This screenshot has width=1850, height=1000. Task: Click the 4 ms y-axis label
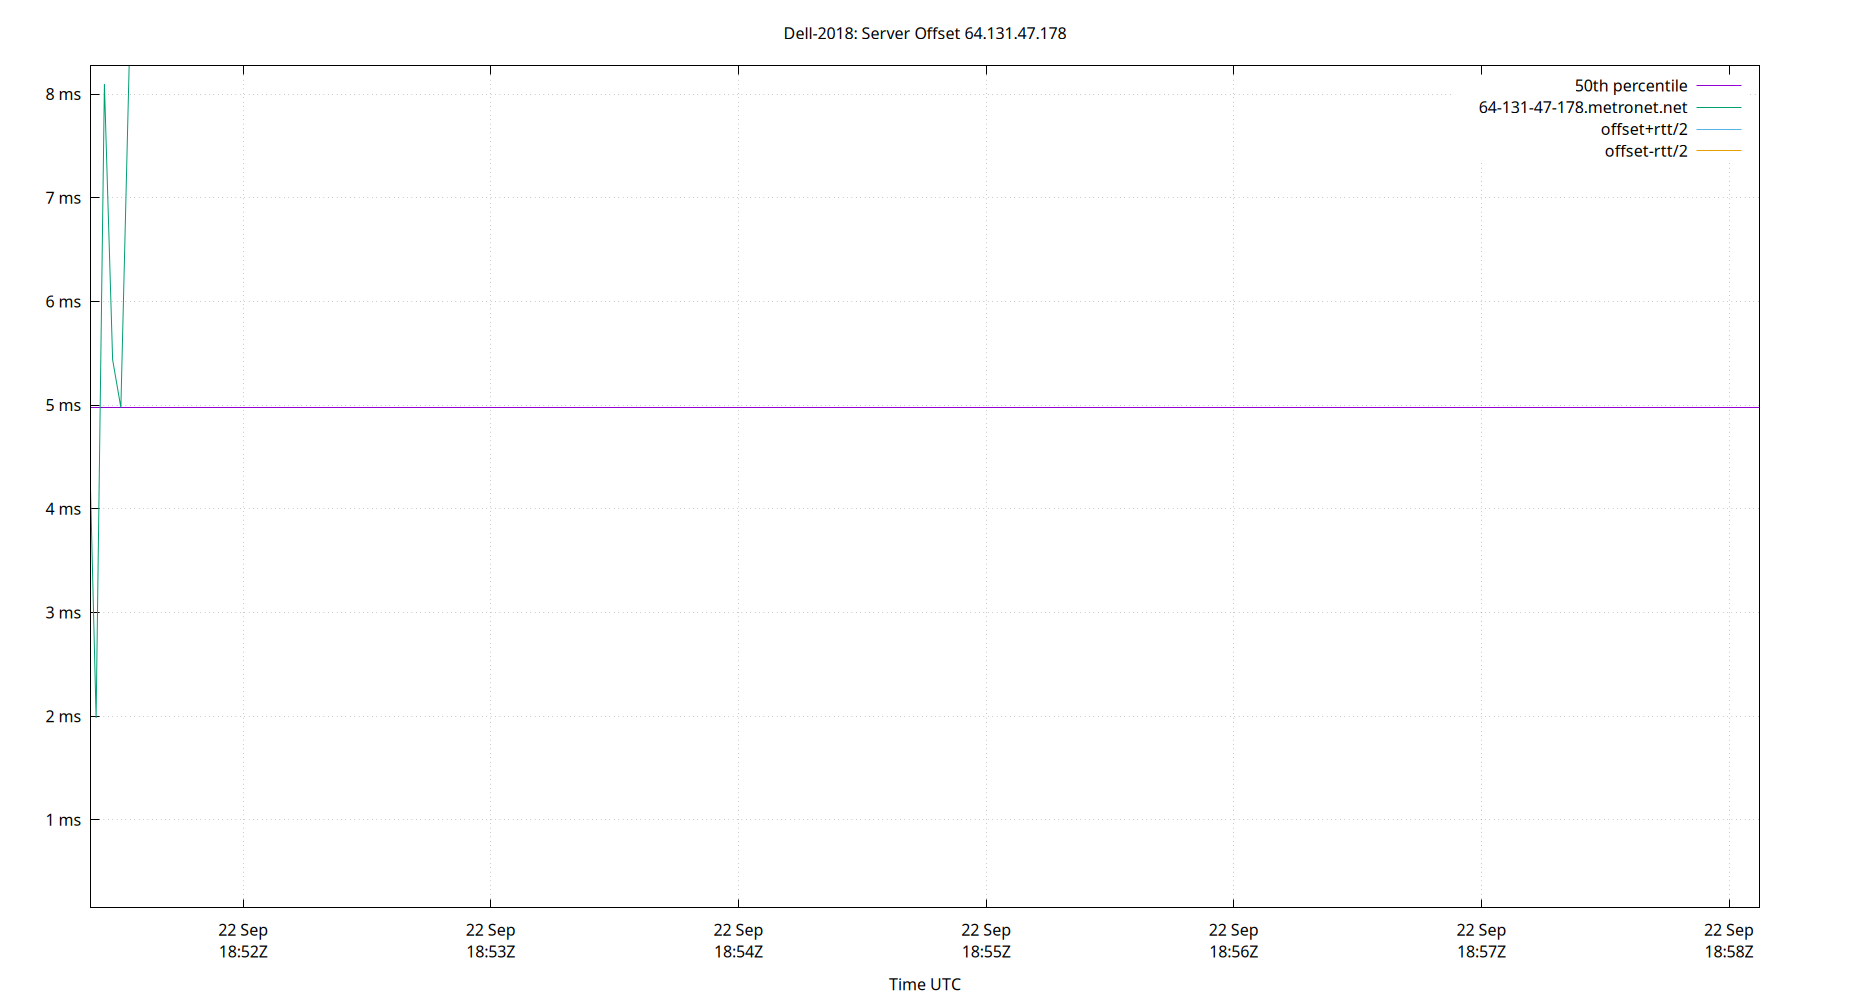point(63,509)
